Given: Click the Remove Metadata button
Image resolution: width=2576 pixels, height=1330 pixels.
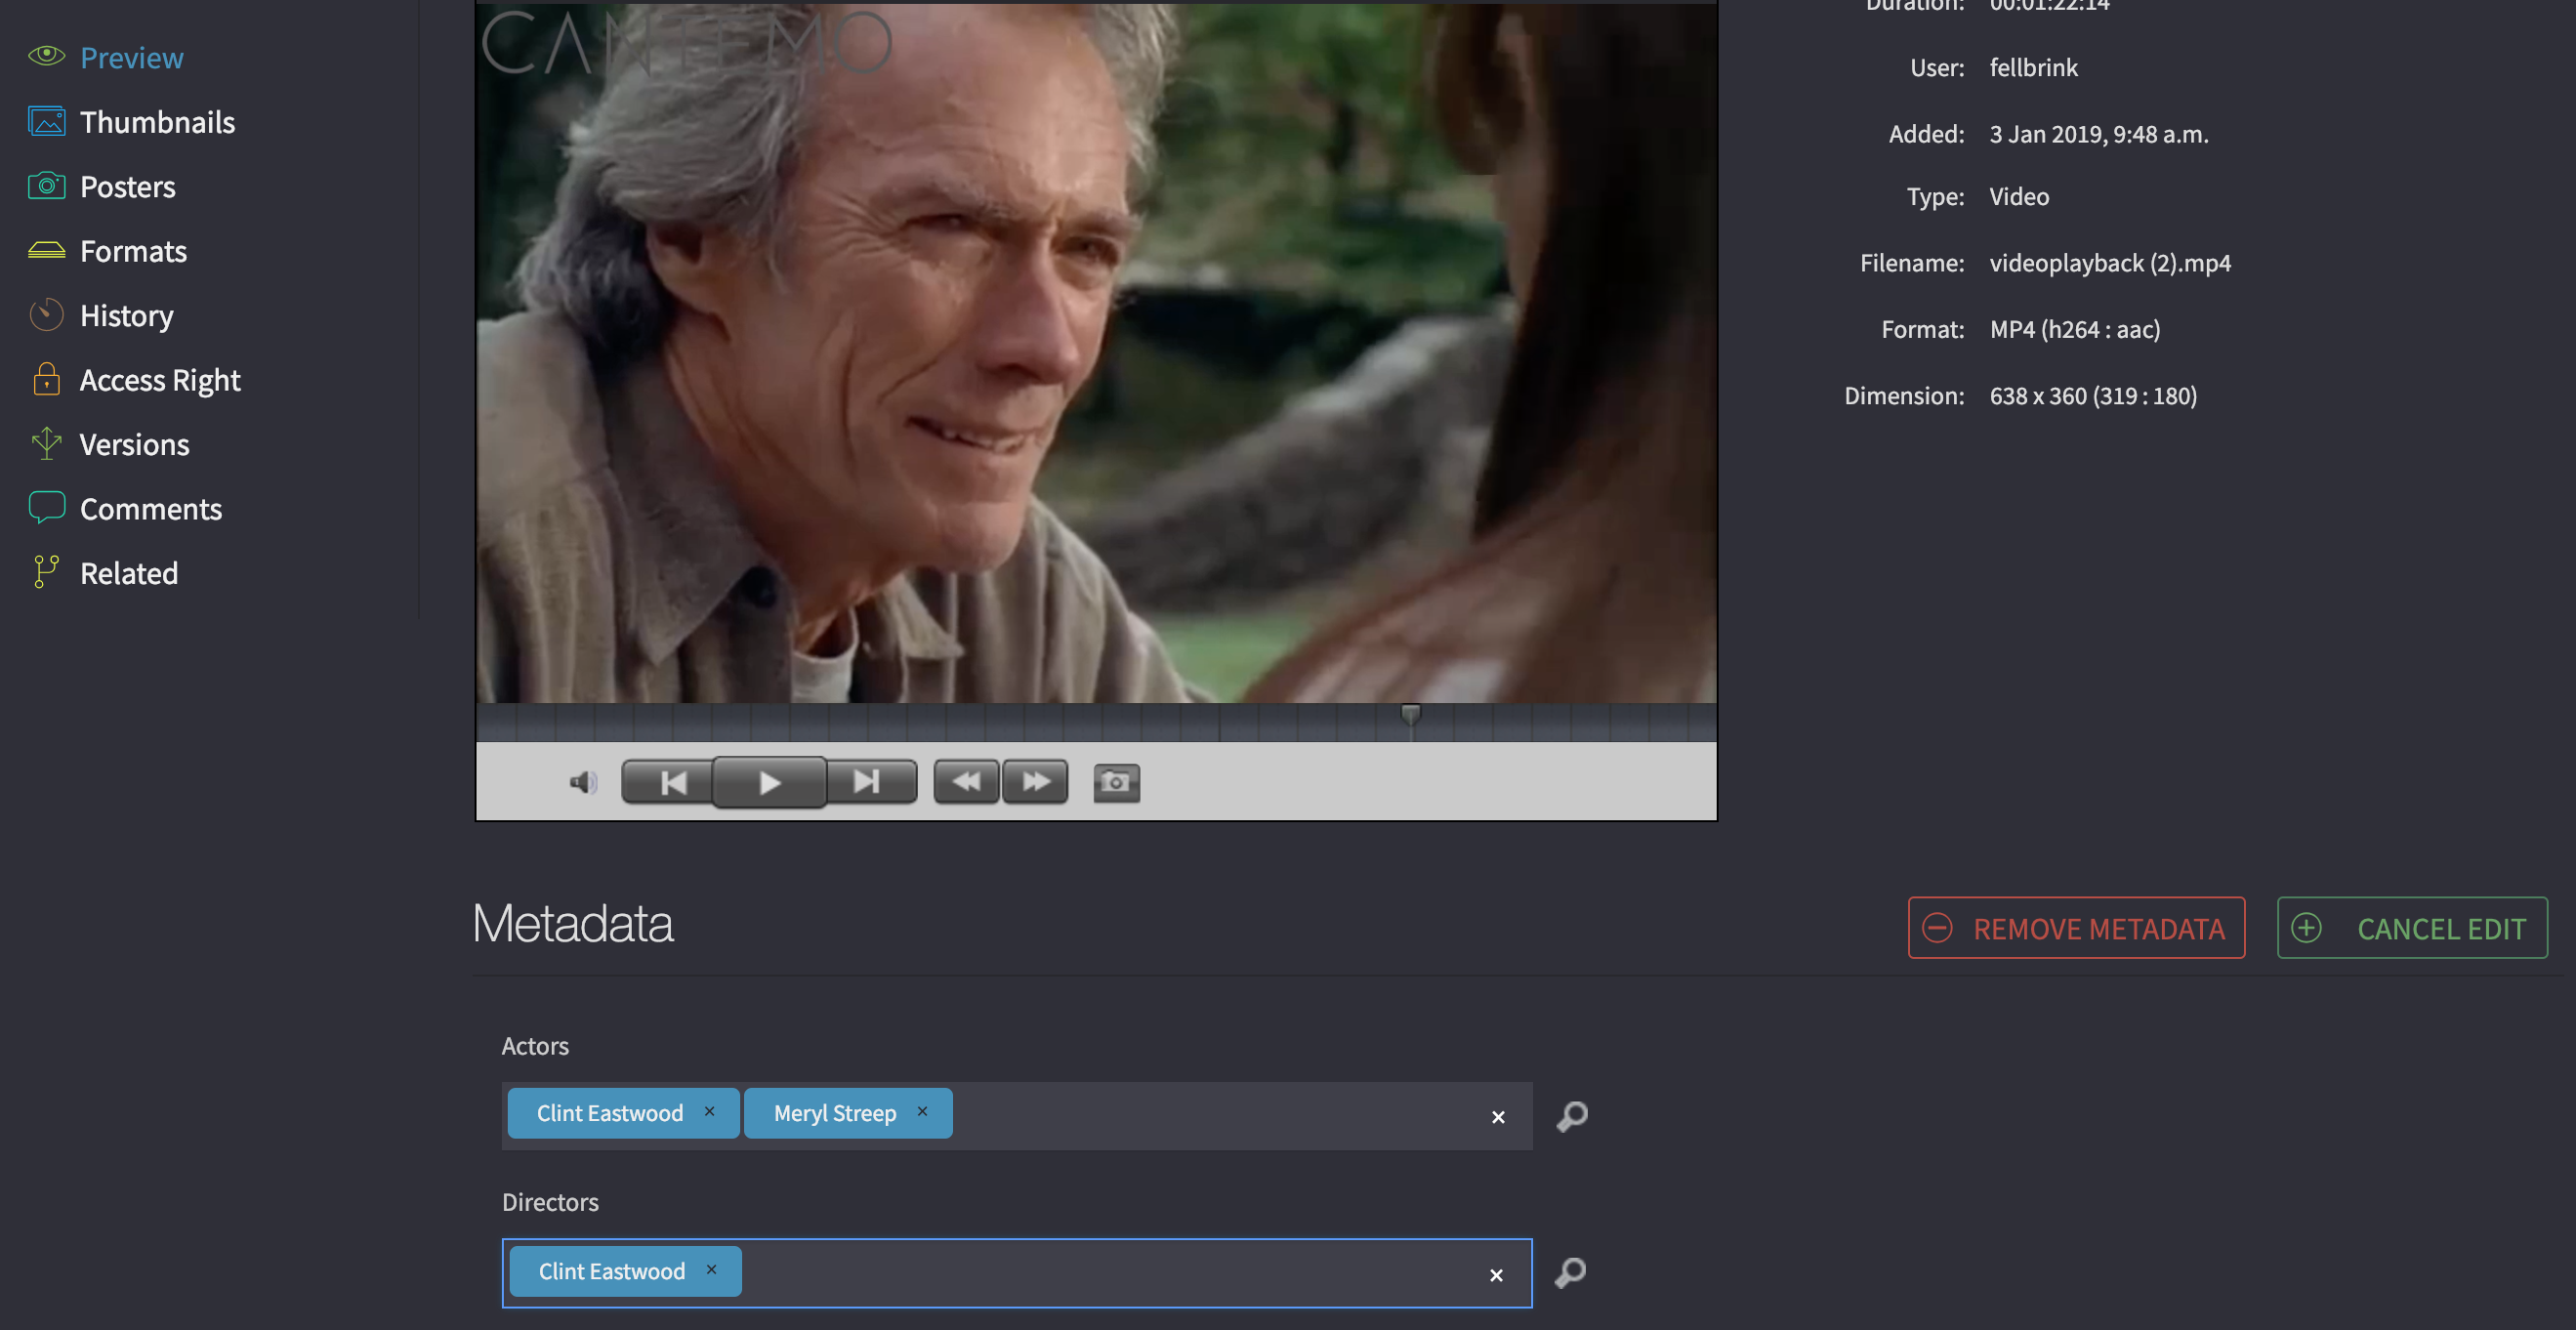Looking at the screenshot, I should 2076,928.
